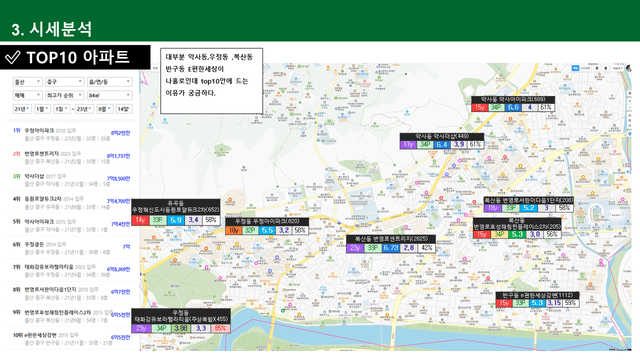Click the purple 23y swatch on 태화강유보라 label
The width and height of the screenshot is (640, 360).
pyautogui.click(x=141, y=328)
